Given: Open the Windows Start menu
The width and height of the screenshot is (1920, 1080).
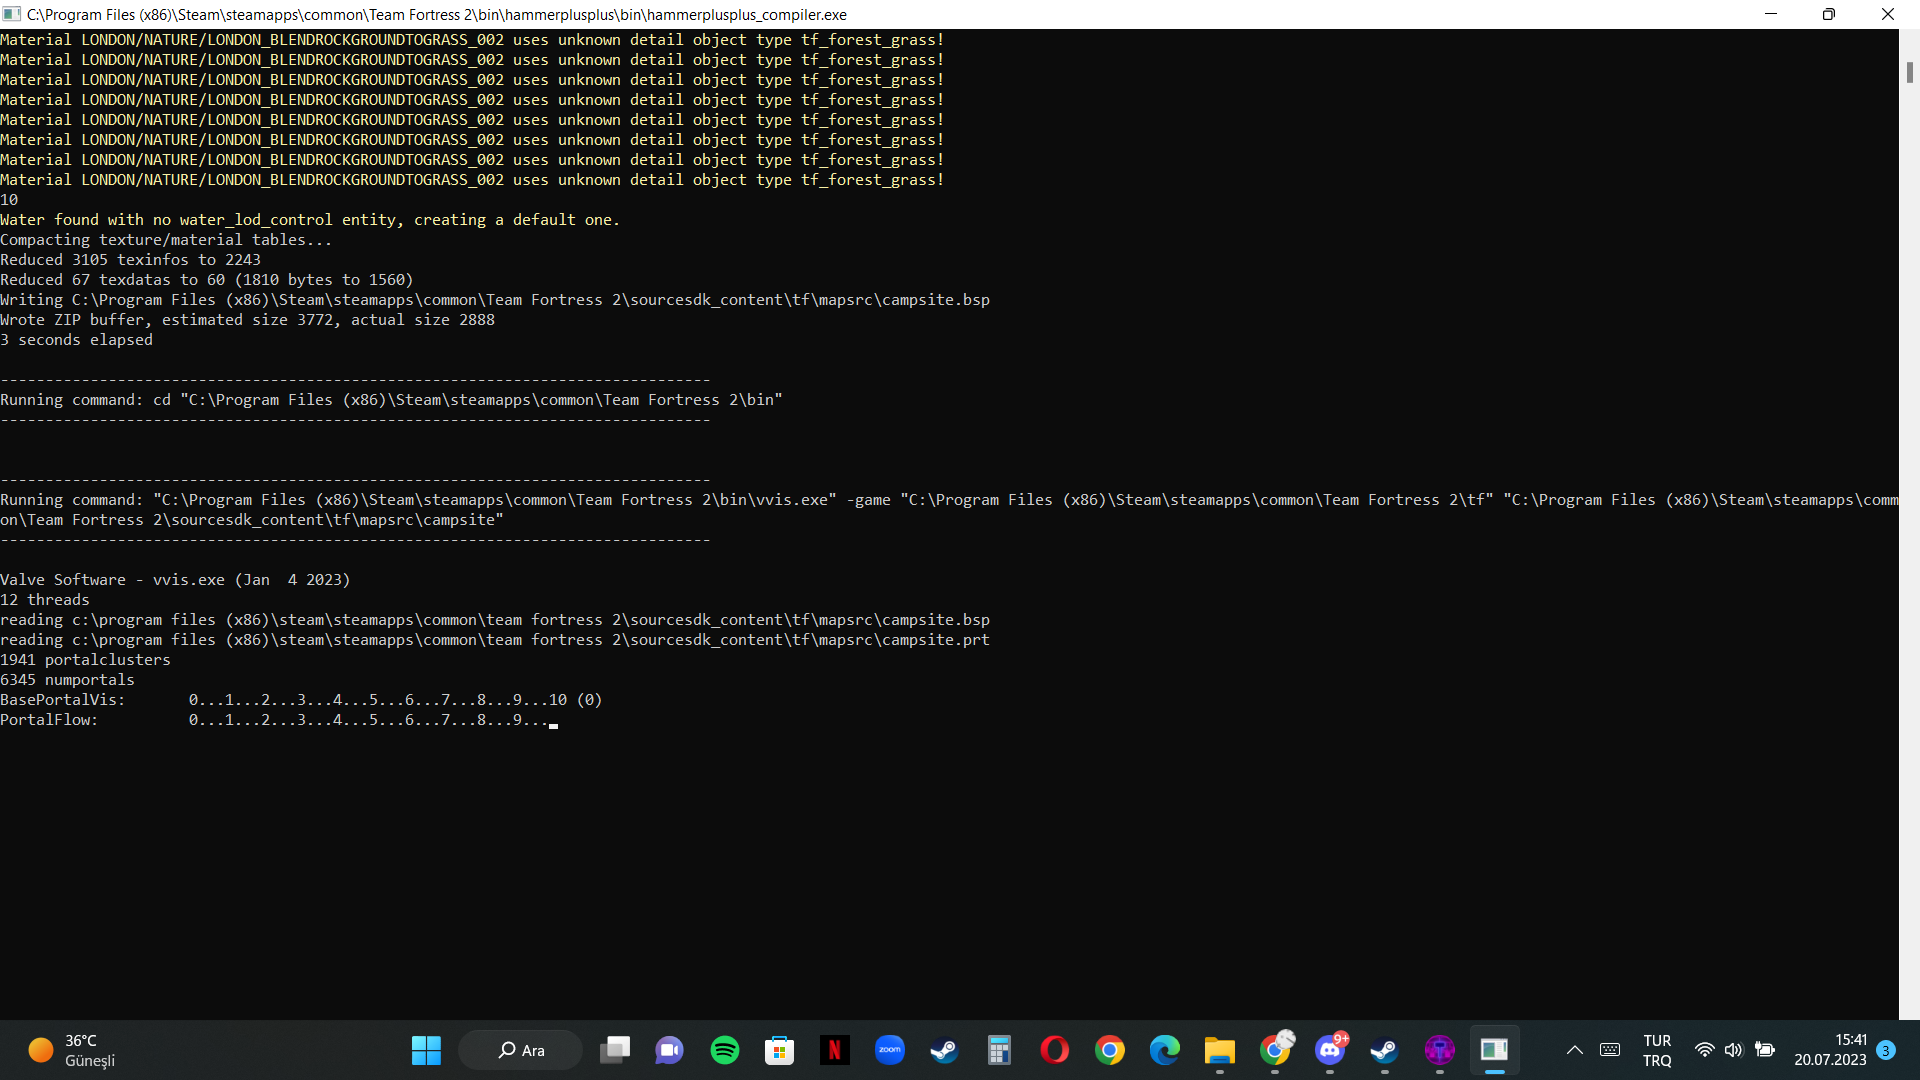Looking at the screenshot, I should 426,1050.
